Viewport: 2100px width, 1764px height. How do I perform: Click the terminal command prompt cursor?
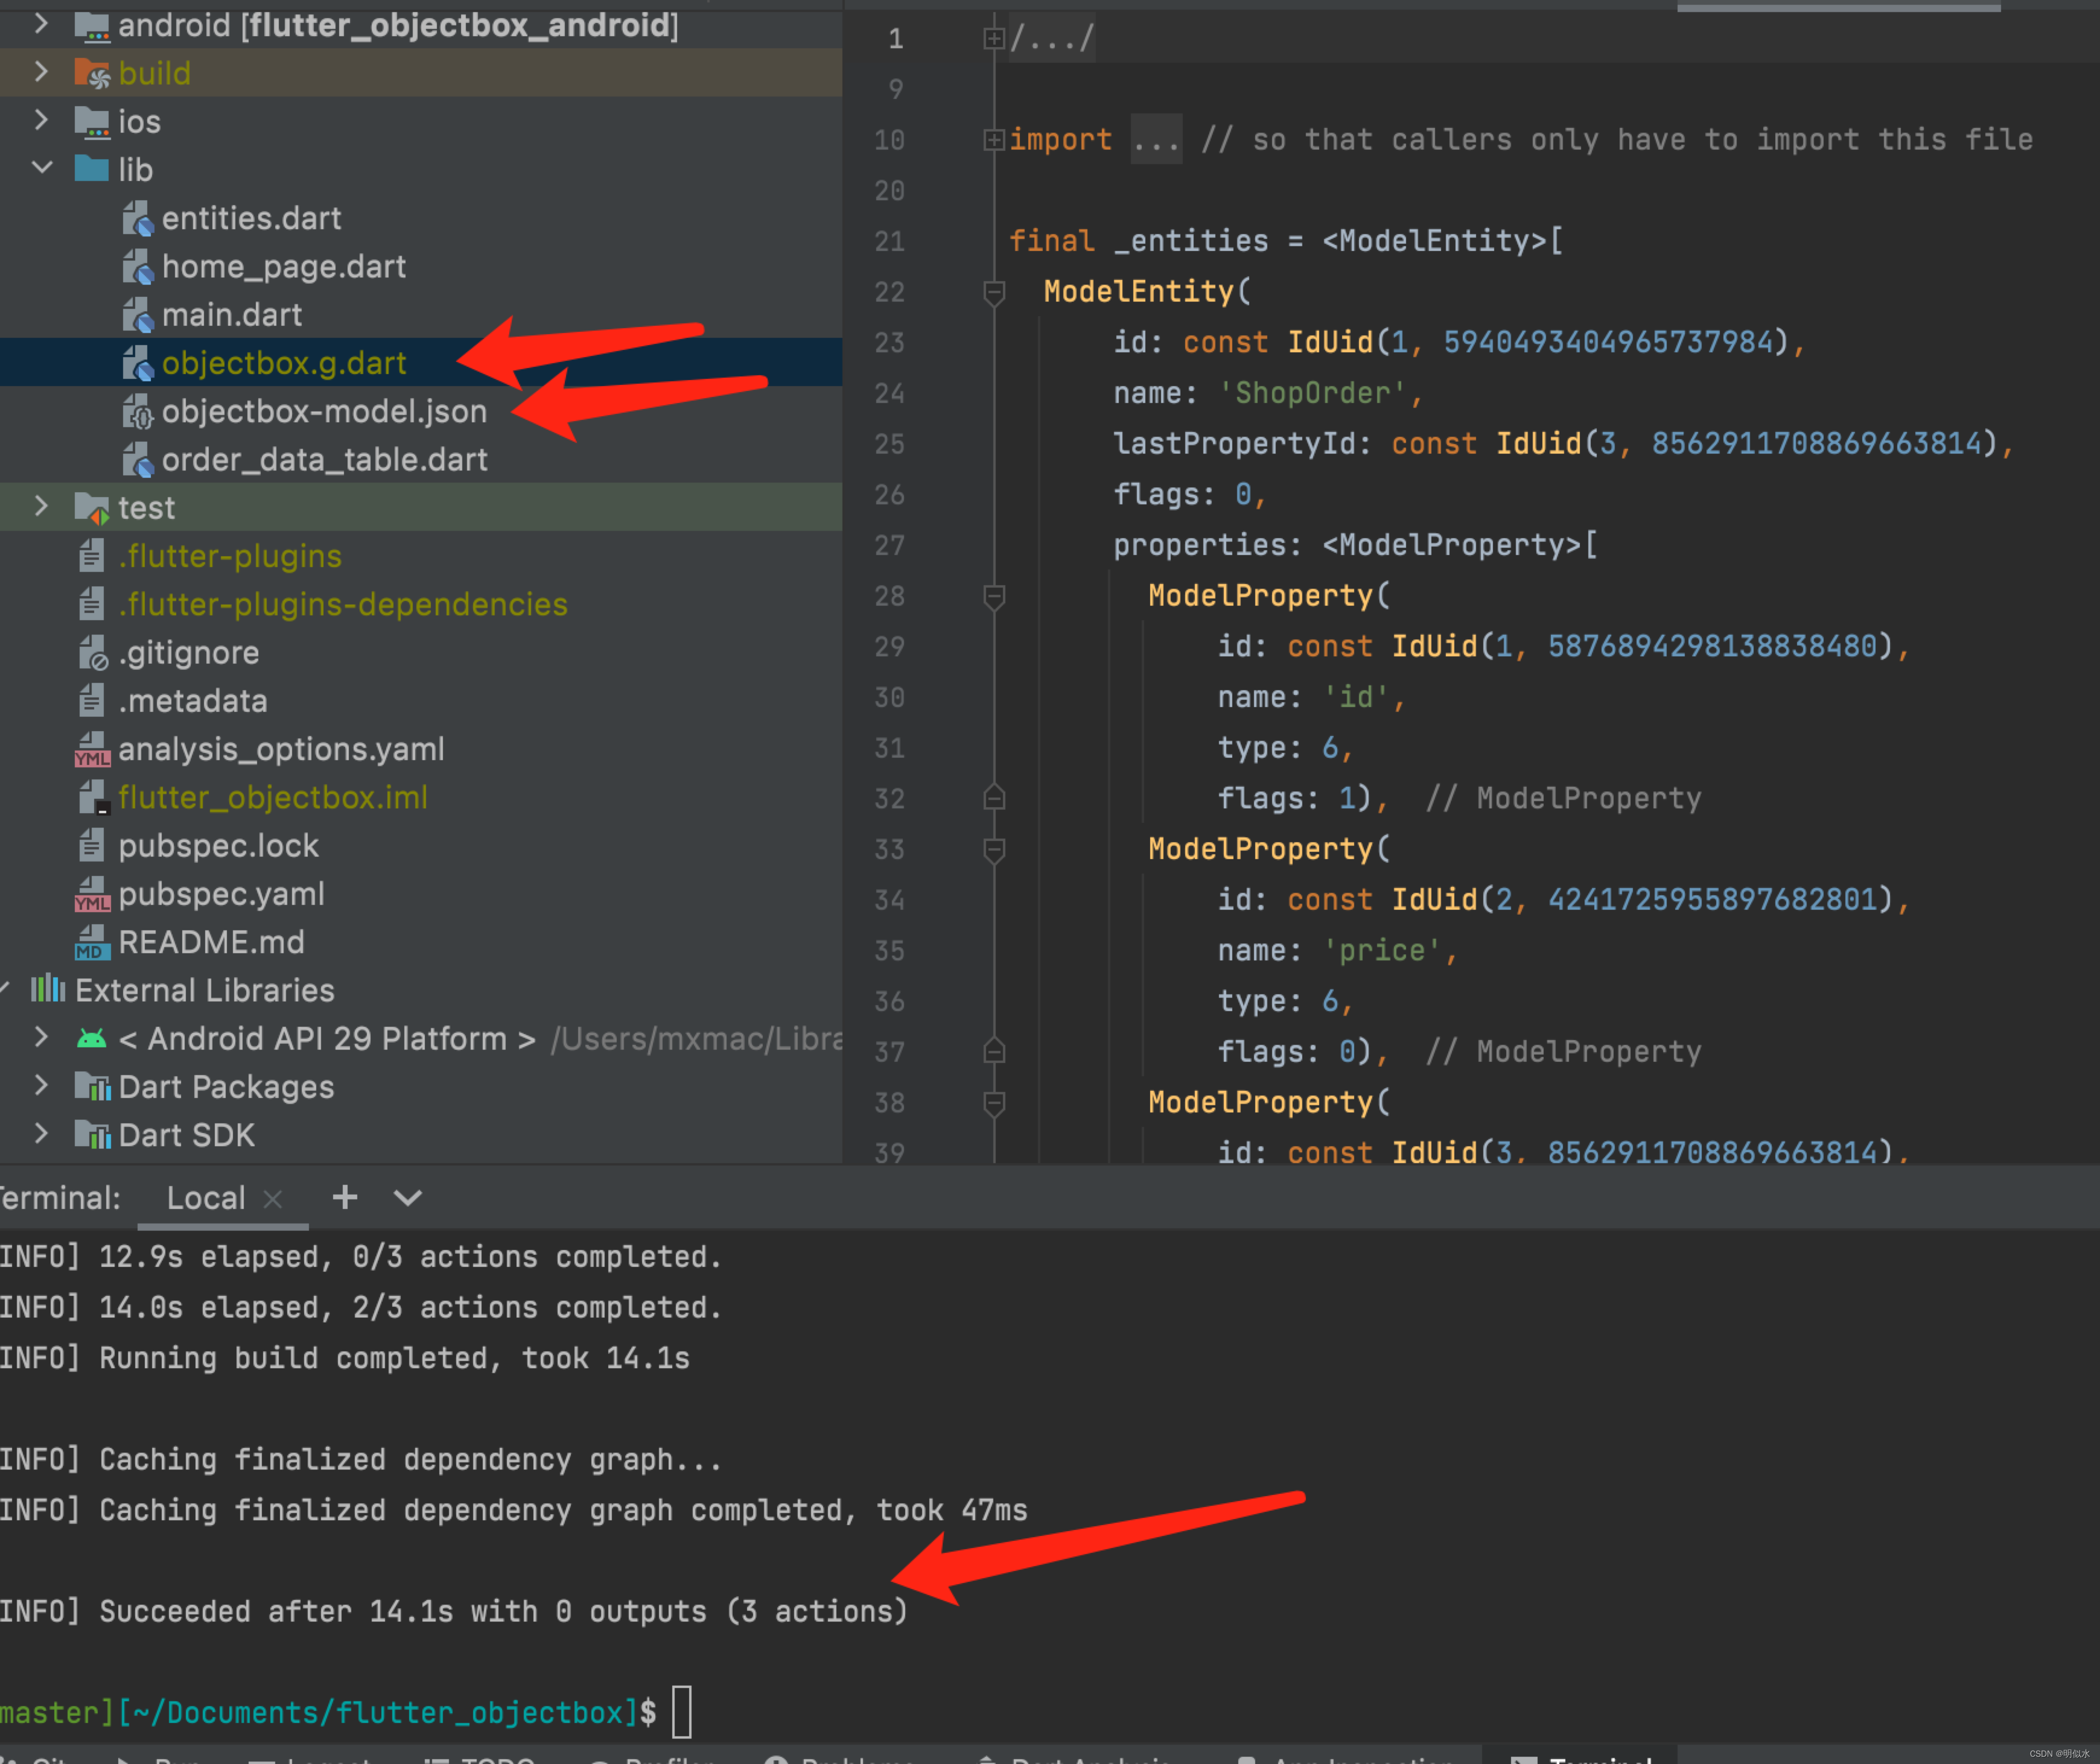681,1711
